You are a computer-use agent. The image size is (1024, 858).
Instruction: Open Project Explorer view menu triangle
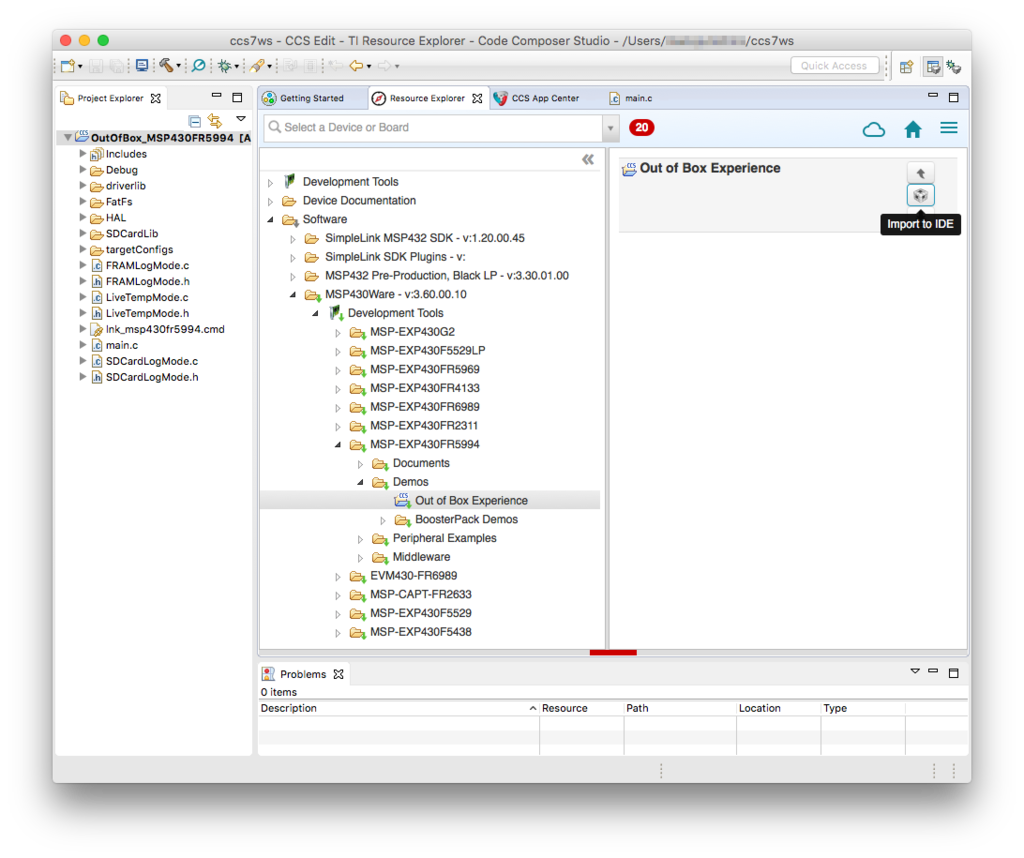coord(241,119)
